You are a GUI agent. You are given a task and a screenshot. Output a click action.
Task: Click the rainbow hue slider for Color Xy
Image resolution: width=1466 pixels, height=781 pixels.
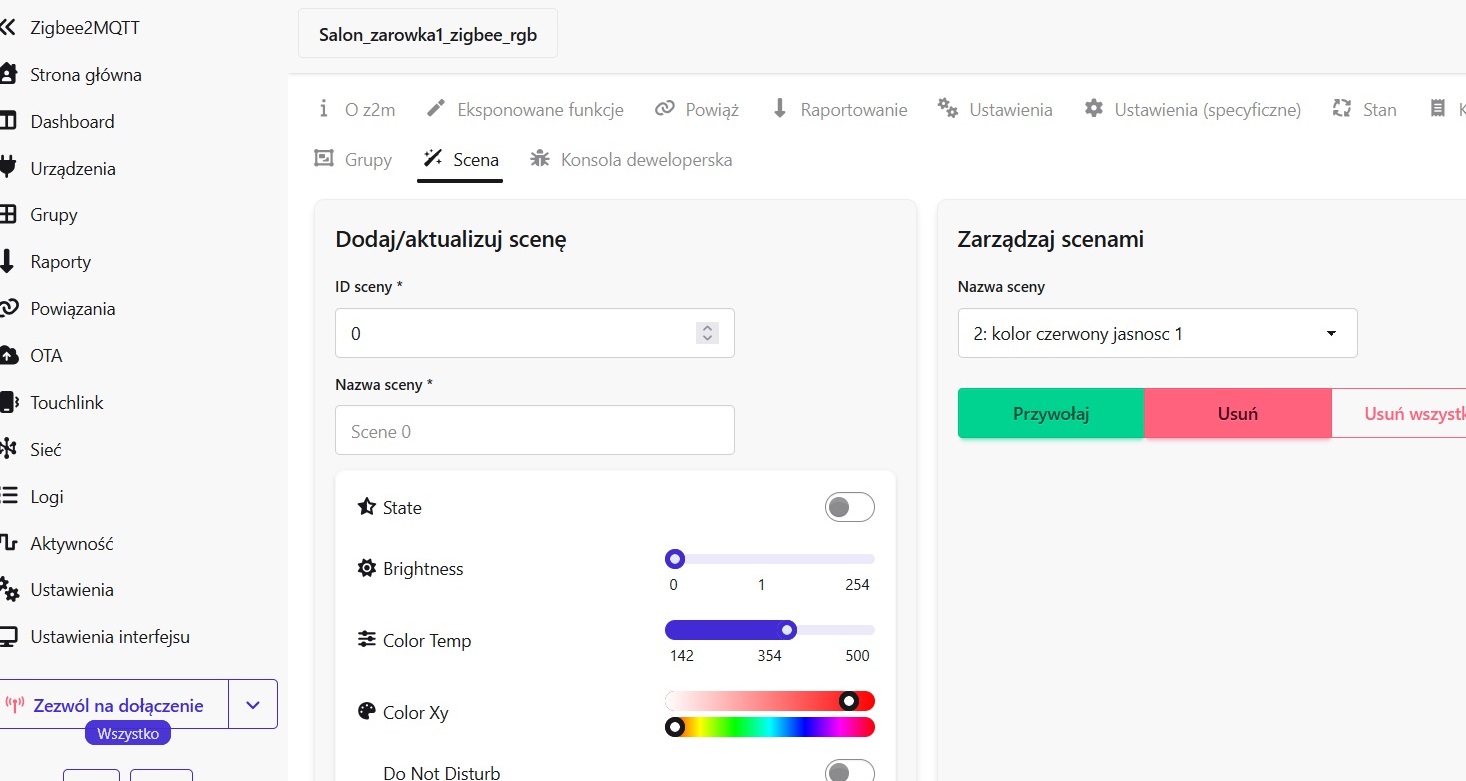coord(770,727)
